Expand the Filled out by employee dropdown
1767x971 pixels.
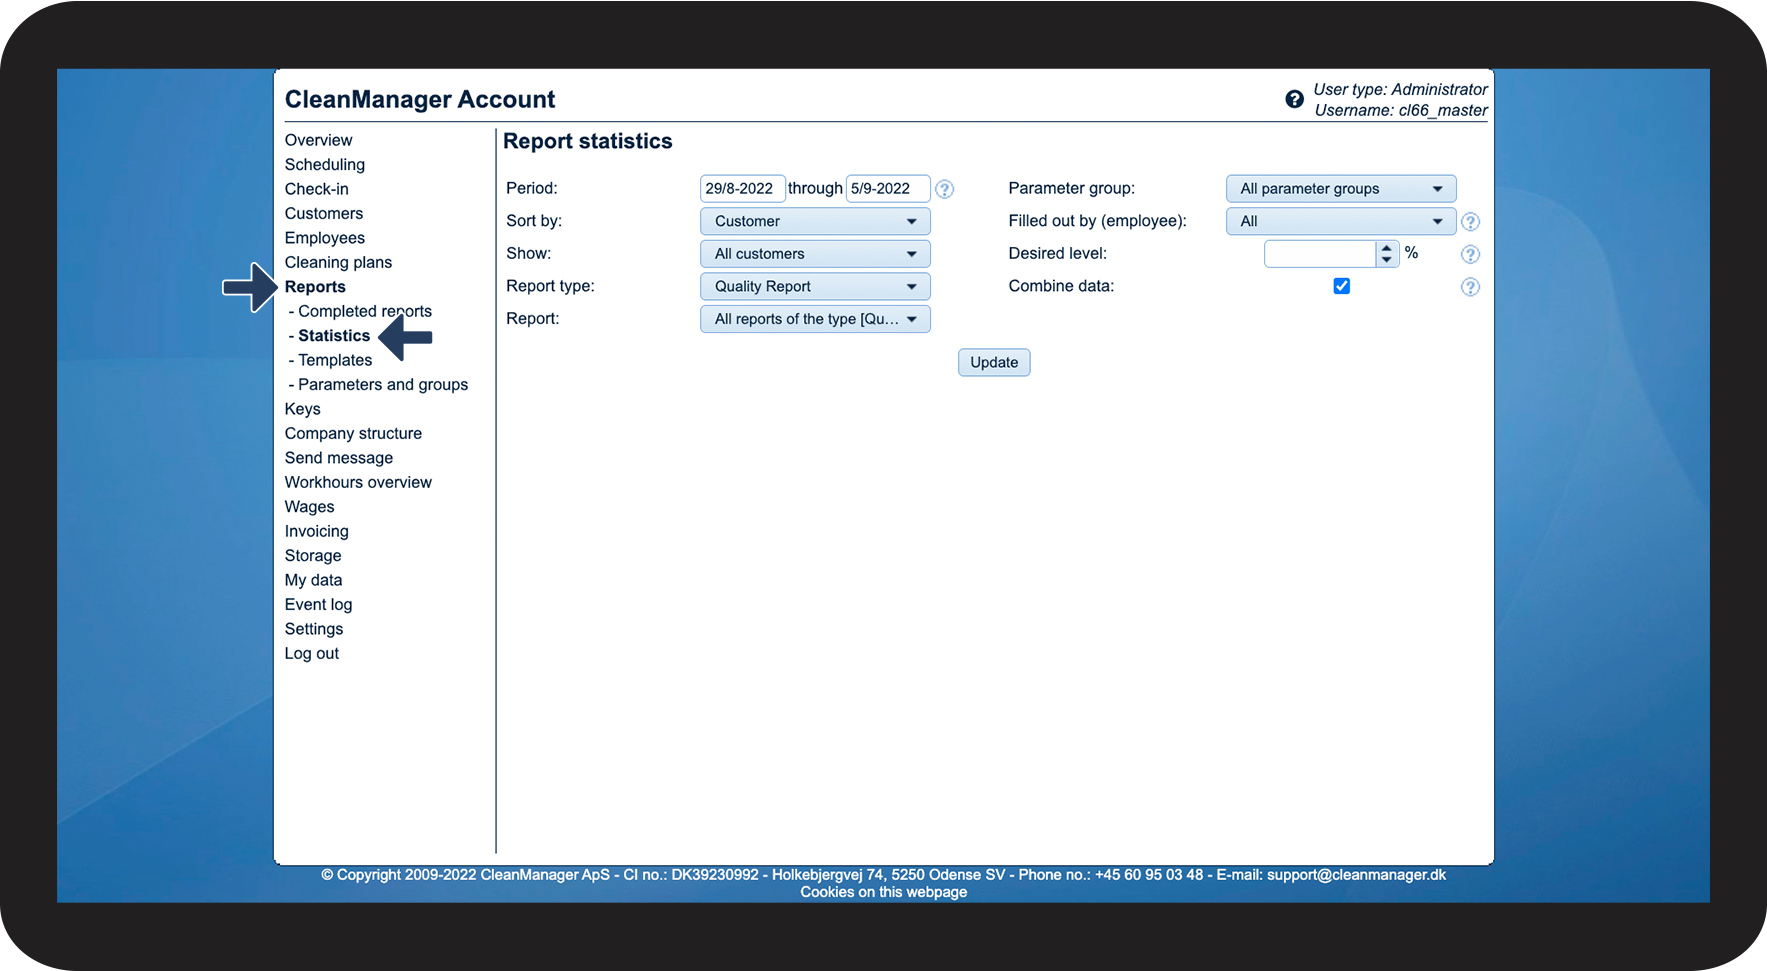coord(1341,221)
